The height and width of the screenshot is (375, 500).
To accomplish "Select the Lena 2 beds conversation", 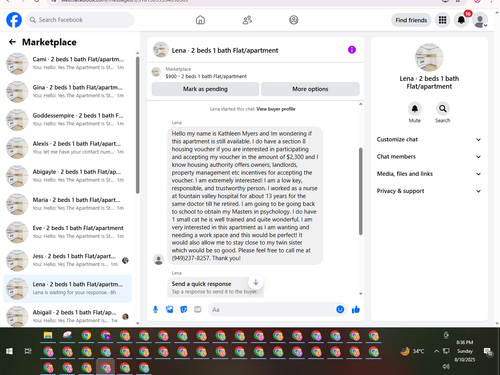I will (67, 288).
